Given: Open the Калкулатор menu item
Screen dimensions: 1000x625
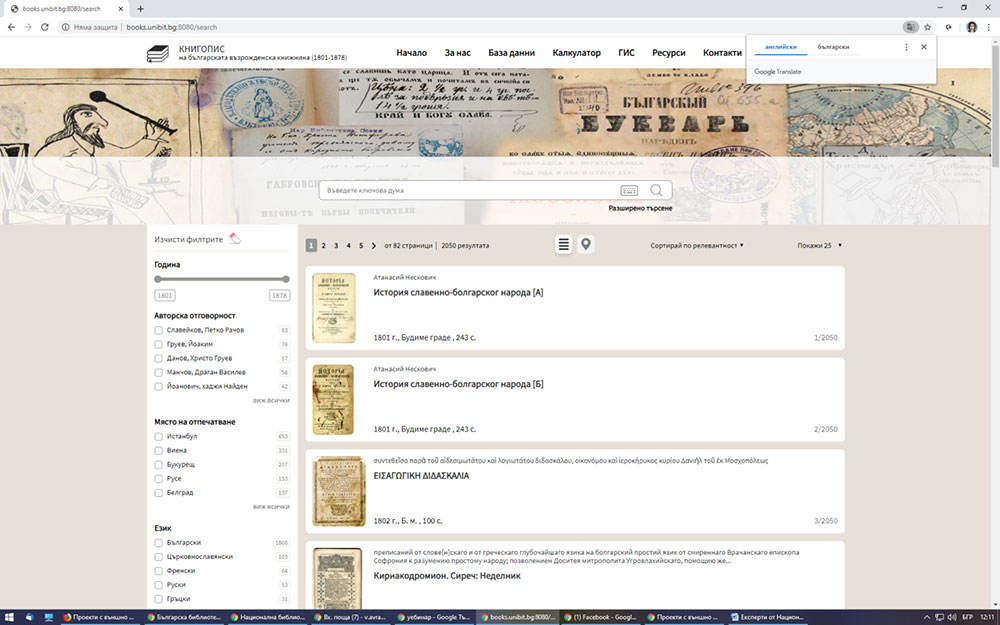Looking at the screenshot, I should 577,53.
